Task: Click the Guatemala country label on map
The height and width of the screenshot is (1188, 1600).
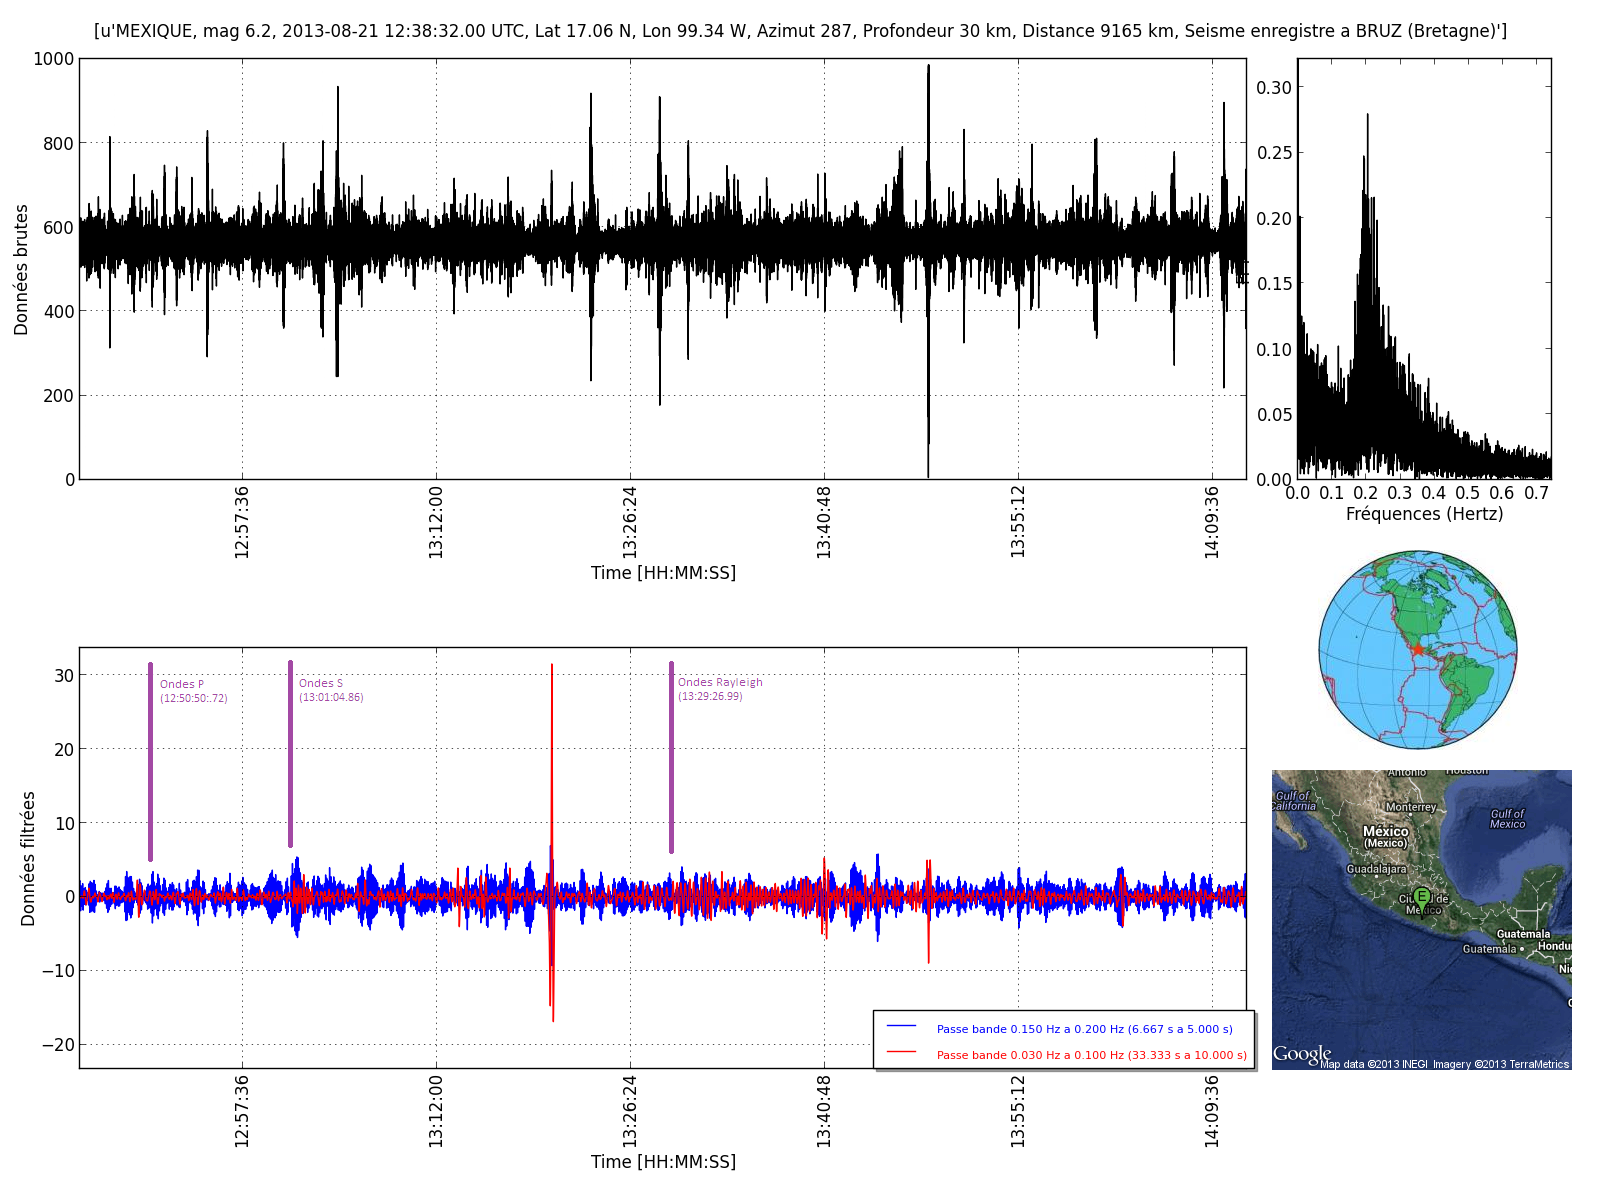Action: (x=1523, y=934)
